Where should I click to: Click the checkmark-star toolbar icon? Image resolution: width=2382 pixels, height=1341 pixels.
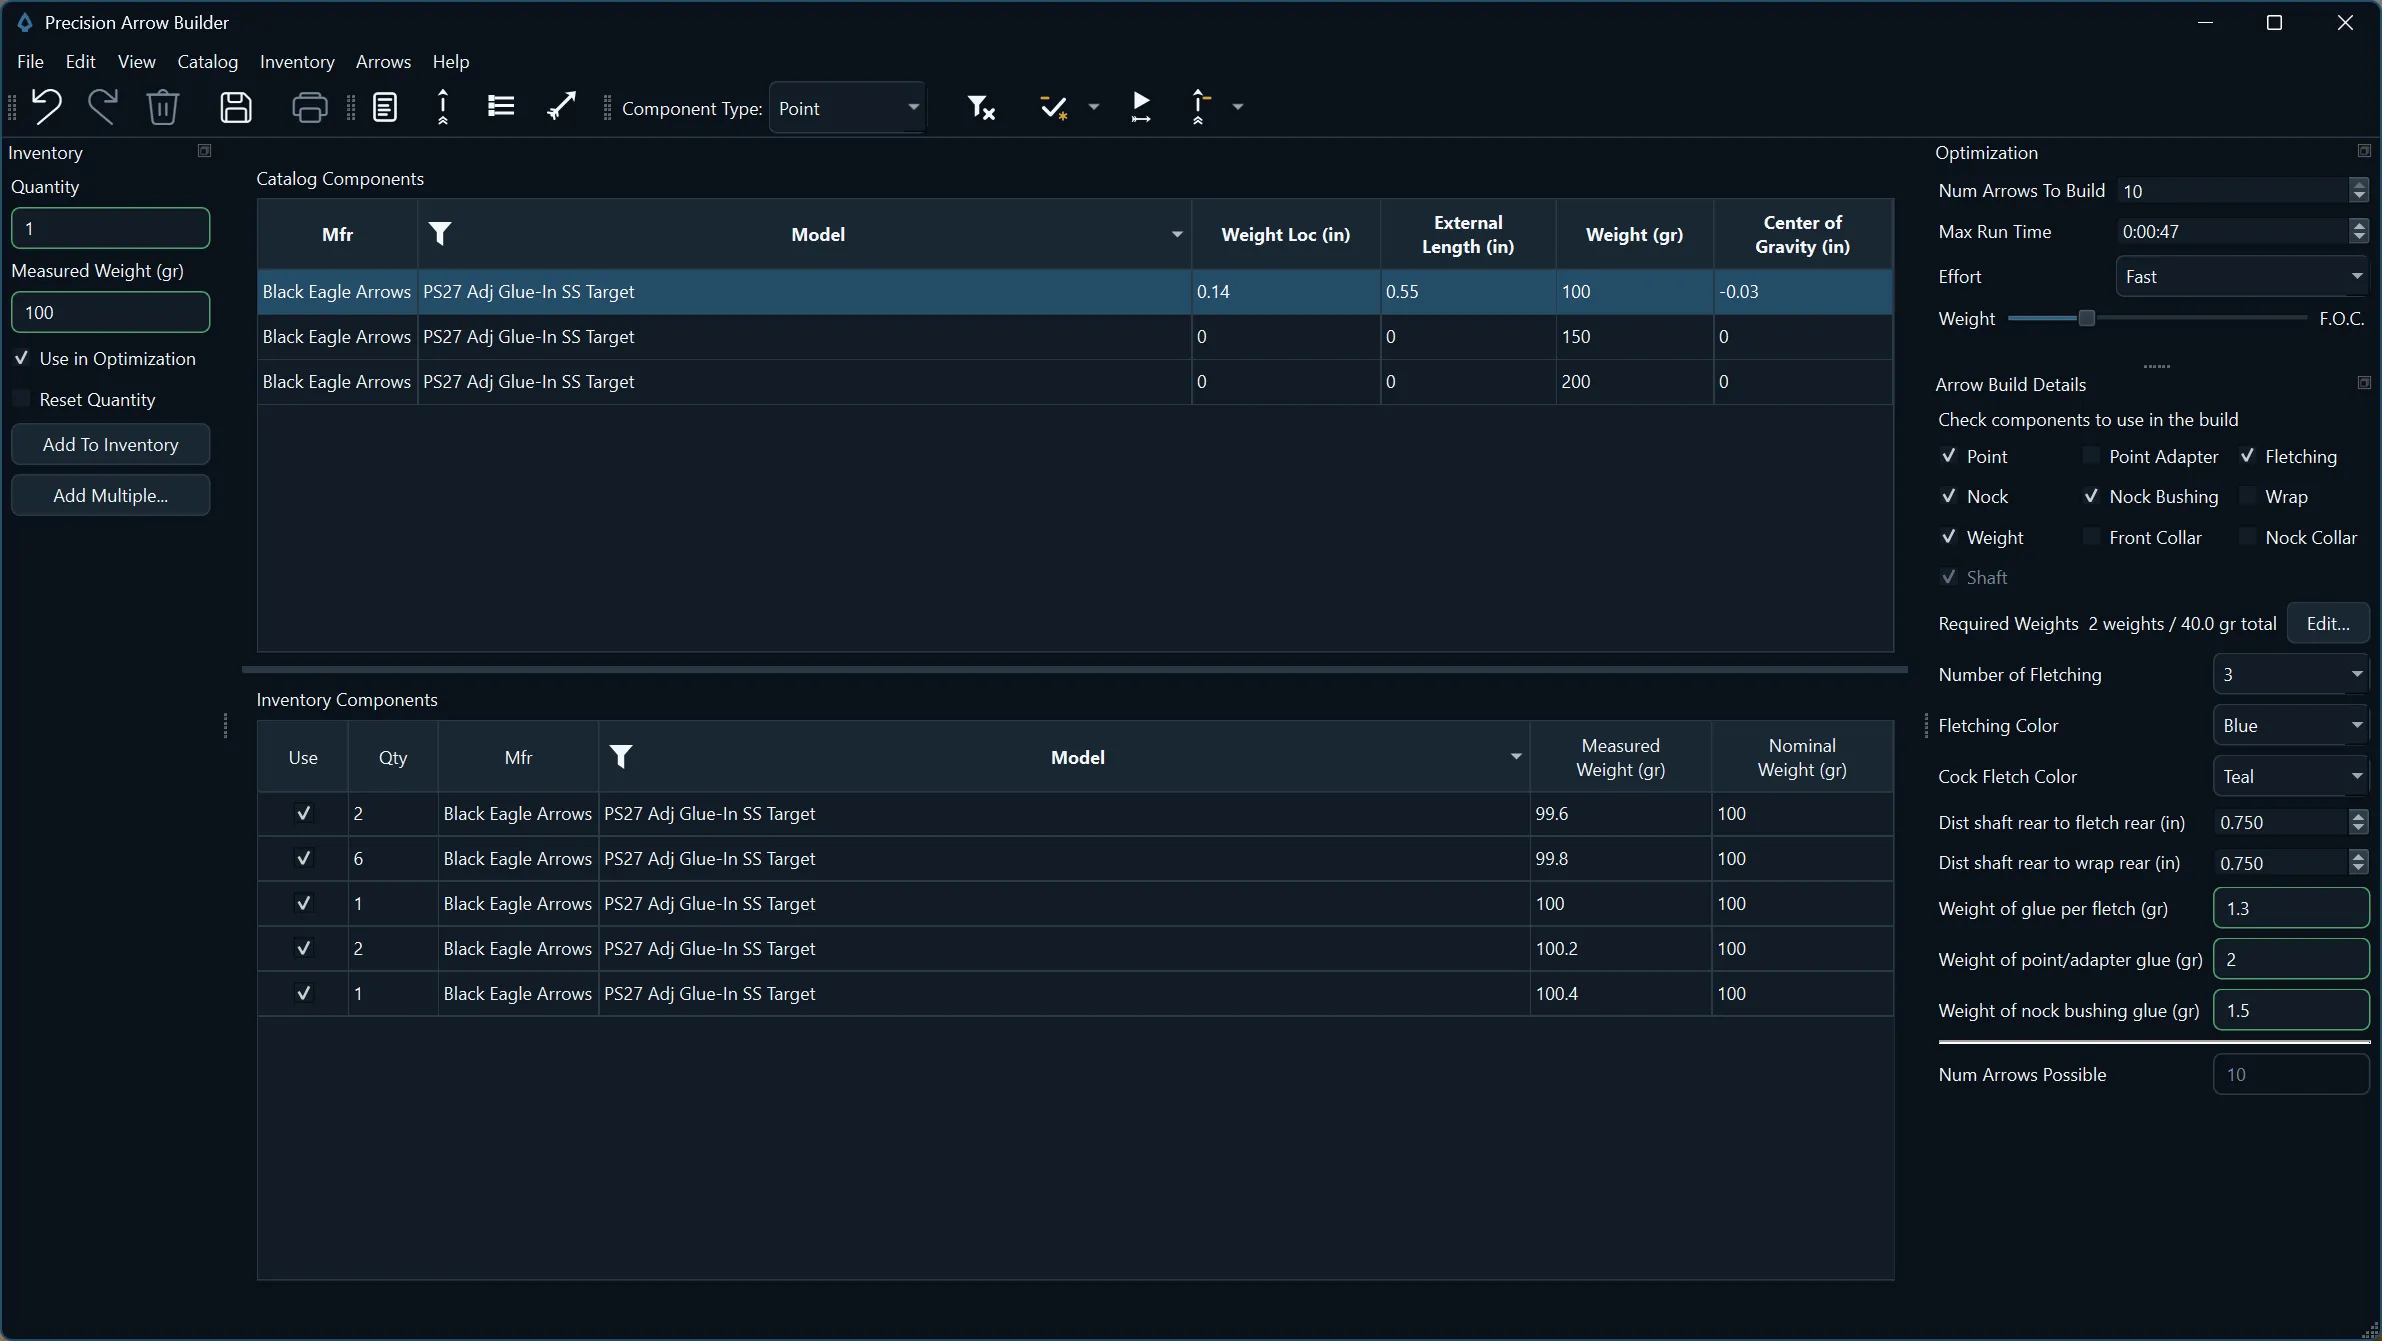[x=1053, y=107]
